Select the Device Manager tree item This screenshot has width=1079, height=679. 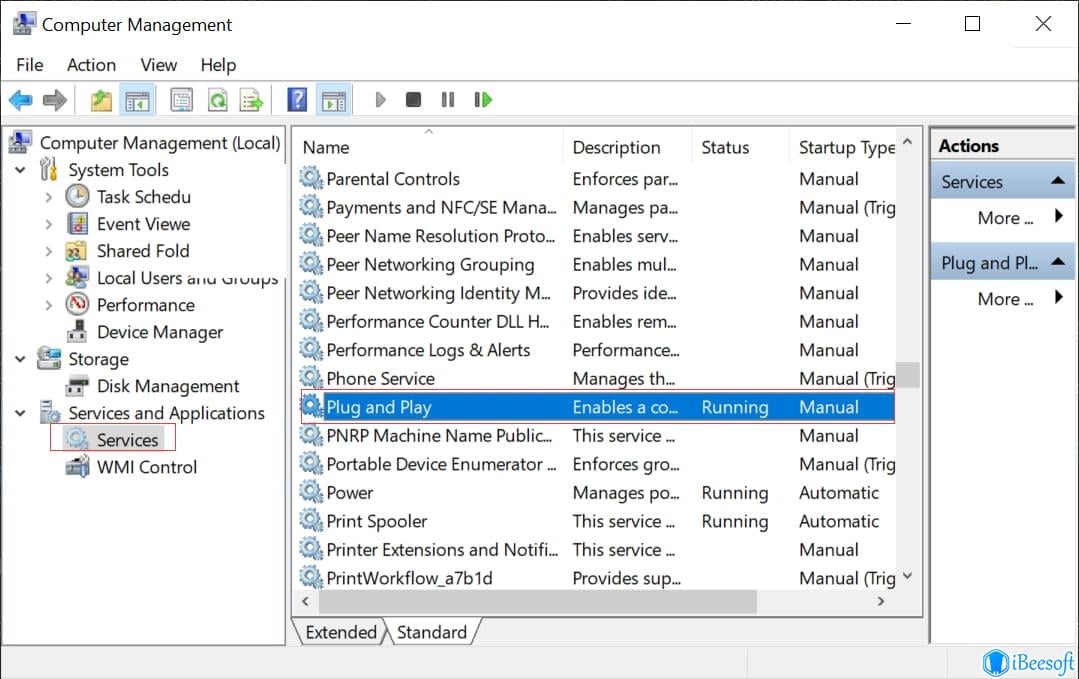160,332
